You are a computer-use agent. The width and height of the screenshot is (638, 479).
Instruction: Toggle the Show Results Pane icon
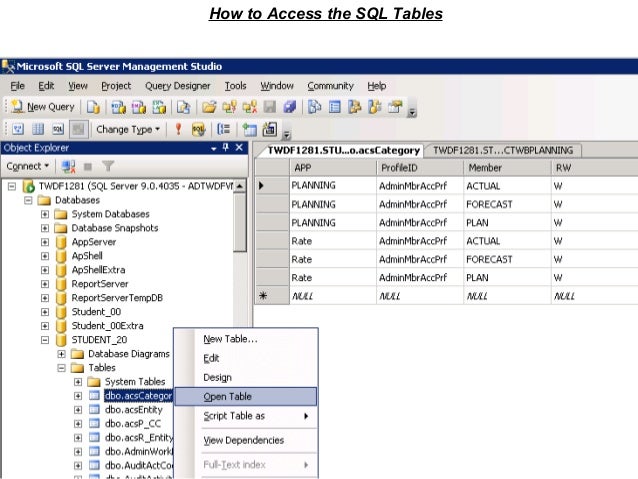click(78, 129)
